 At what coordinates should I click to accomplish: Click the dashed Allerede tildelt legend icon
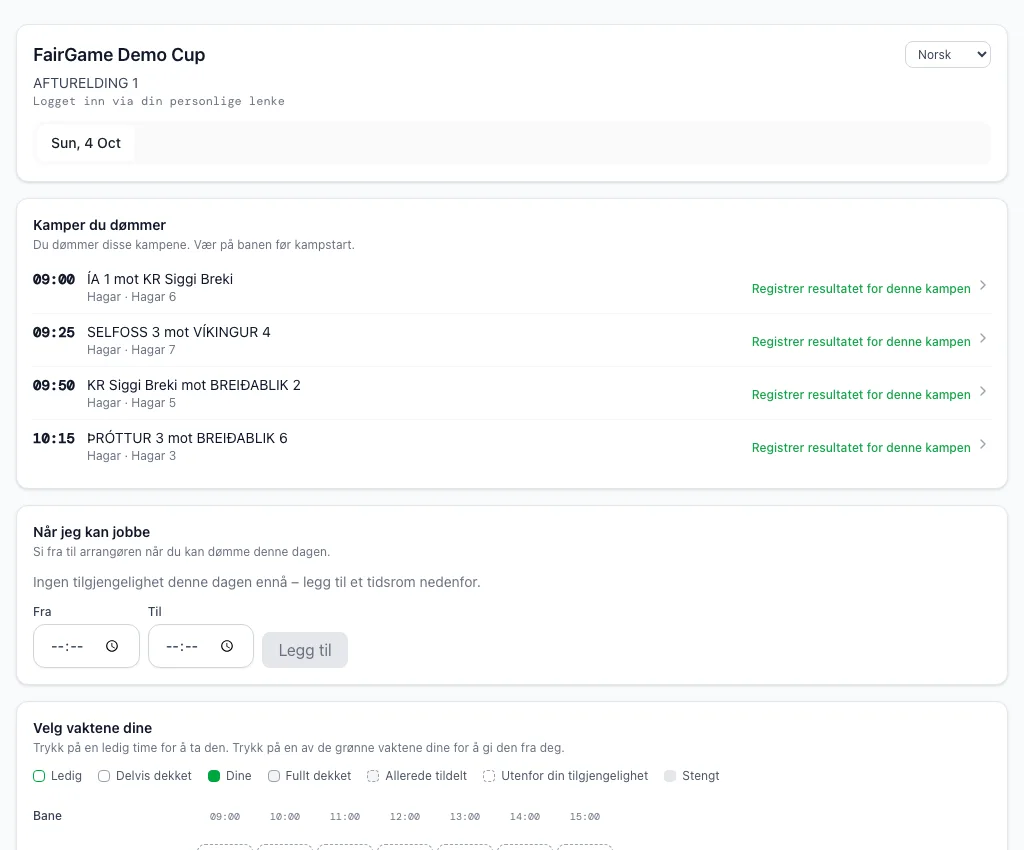tap(373, 776)
